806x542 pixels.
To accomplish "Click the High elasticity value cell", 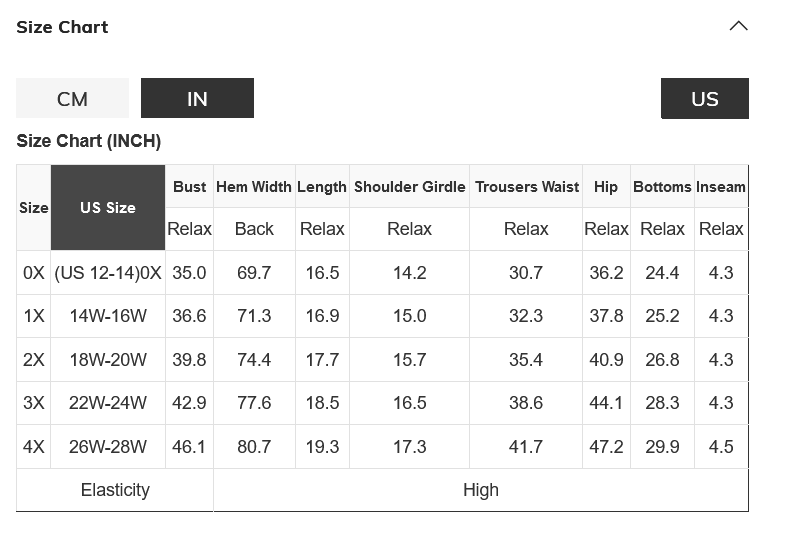I will (x=481, y=490).
